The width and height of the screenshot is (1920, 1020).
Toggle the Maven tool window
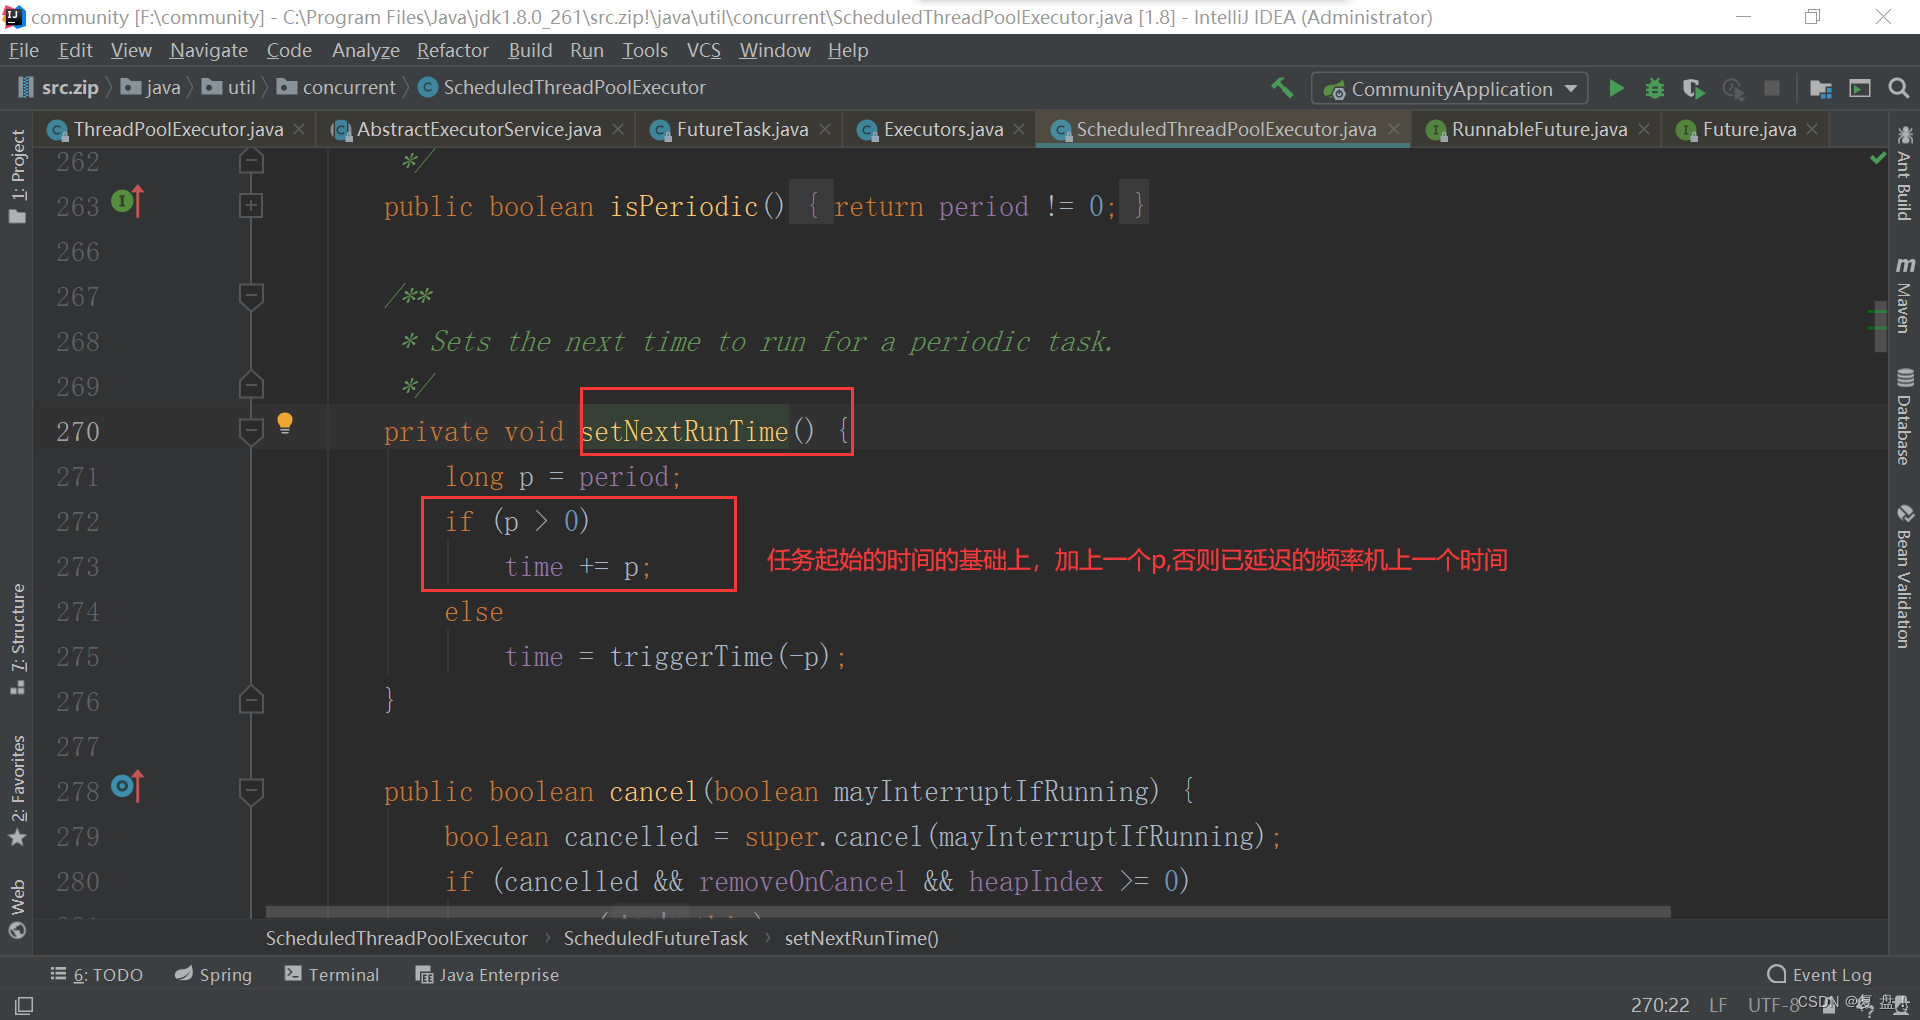point(1904,294)
